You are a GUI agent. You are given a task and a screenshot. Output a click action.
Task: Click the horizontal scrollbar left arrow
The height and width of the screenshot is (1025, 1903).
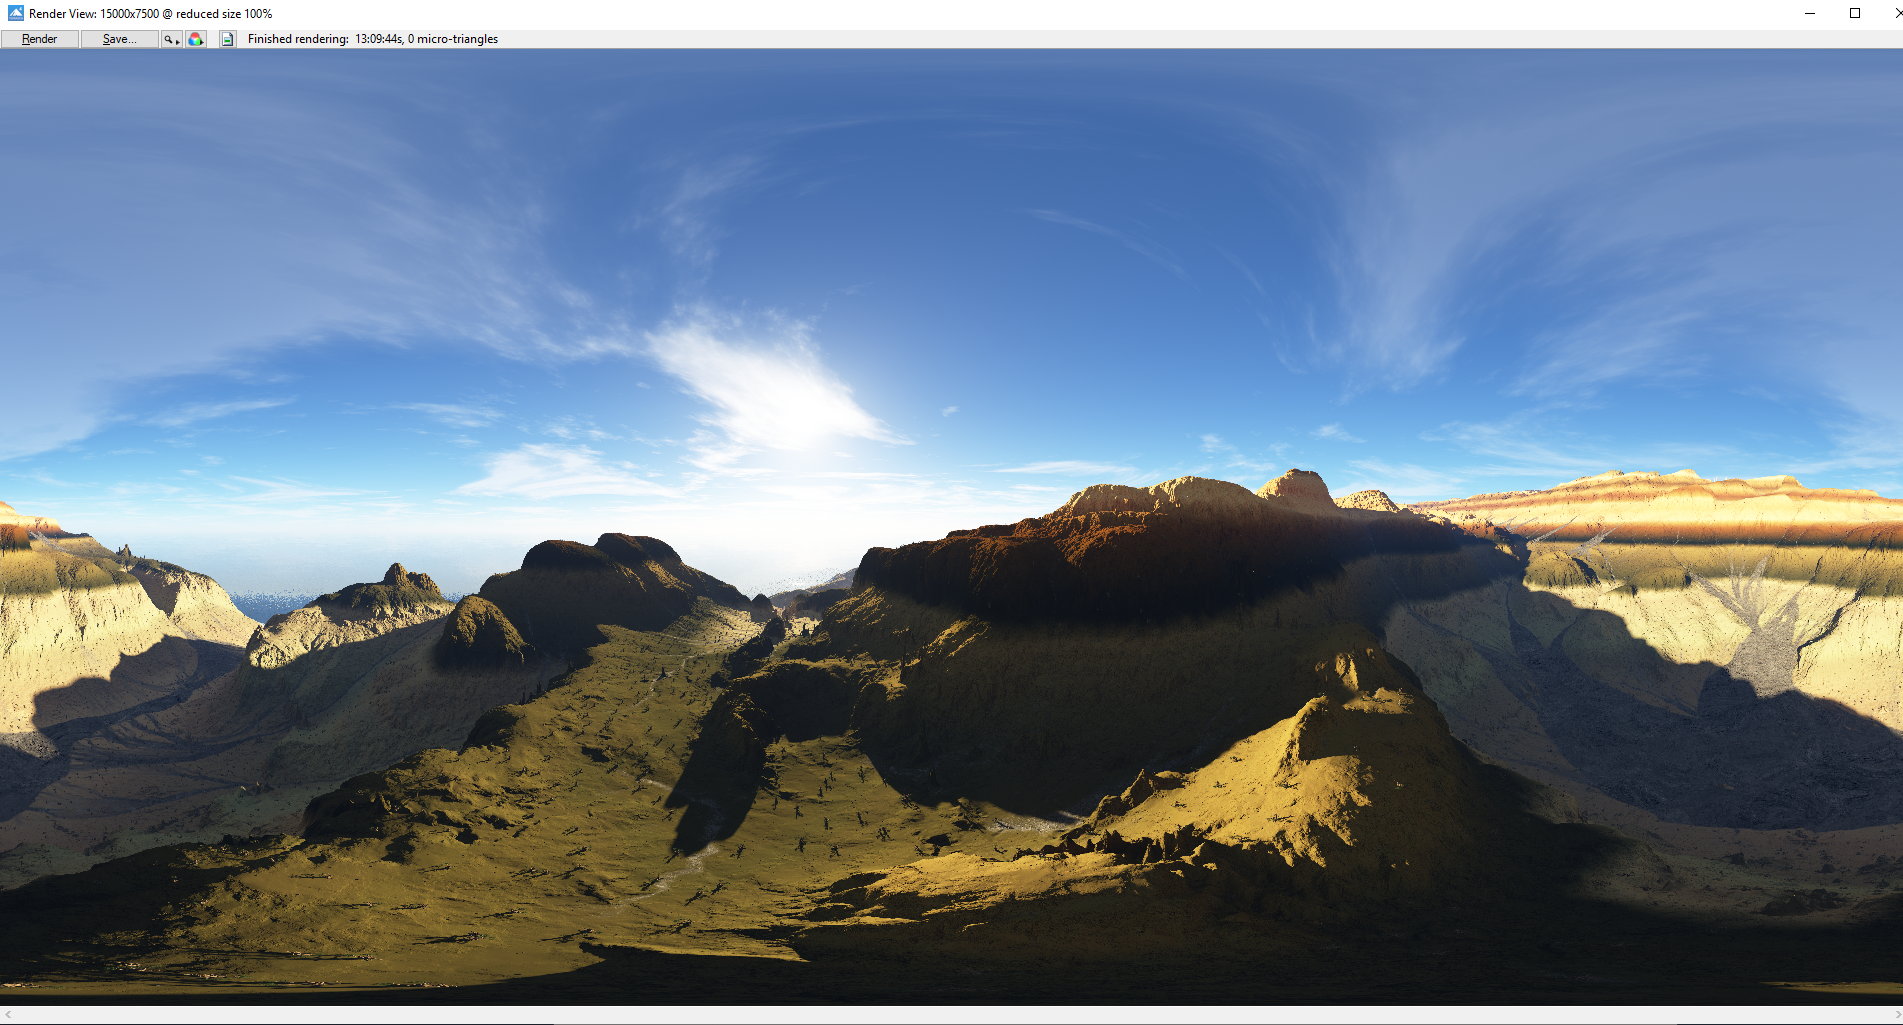(8, 1015)
